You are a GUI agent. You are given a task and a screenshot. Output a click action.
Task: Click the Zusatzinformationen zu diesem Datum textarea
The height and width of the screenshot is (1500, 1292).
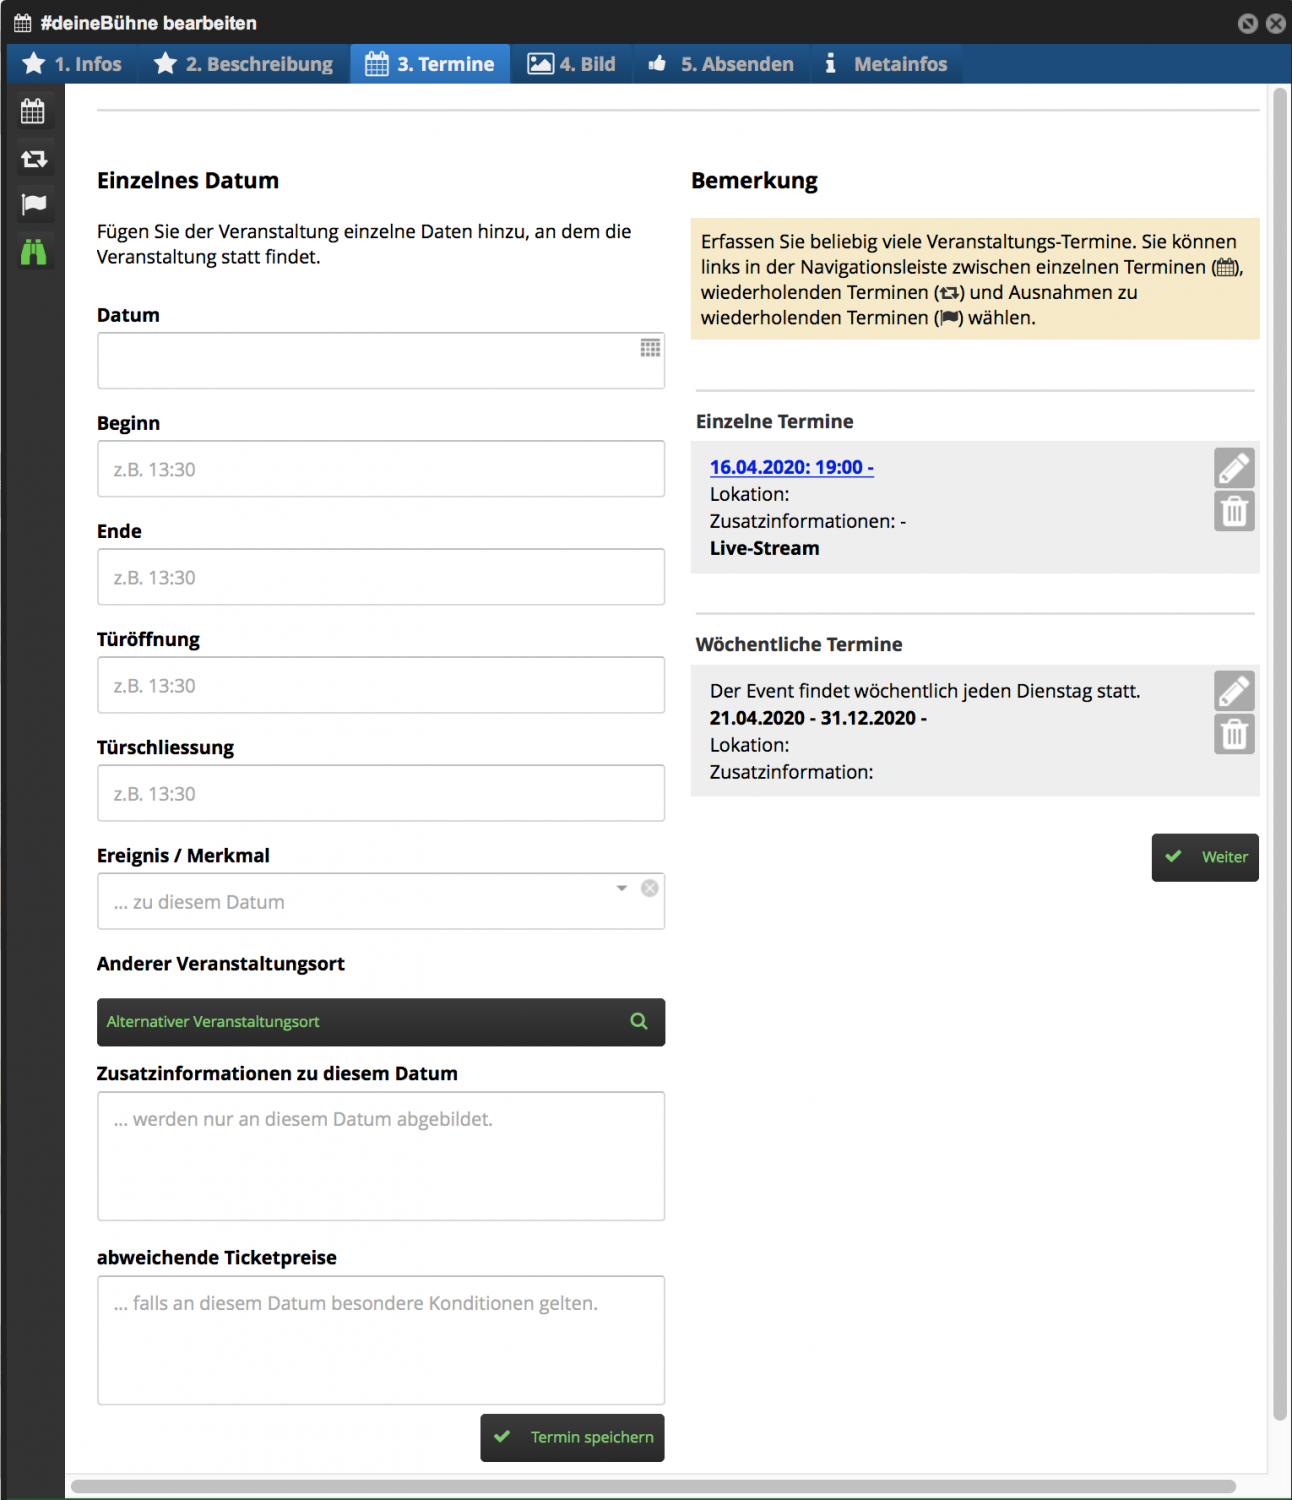click(381, 1156)
